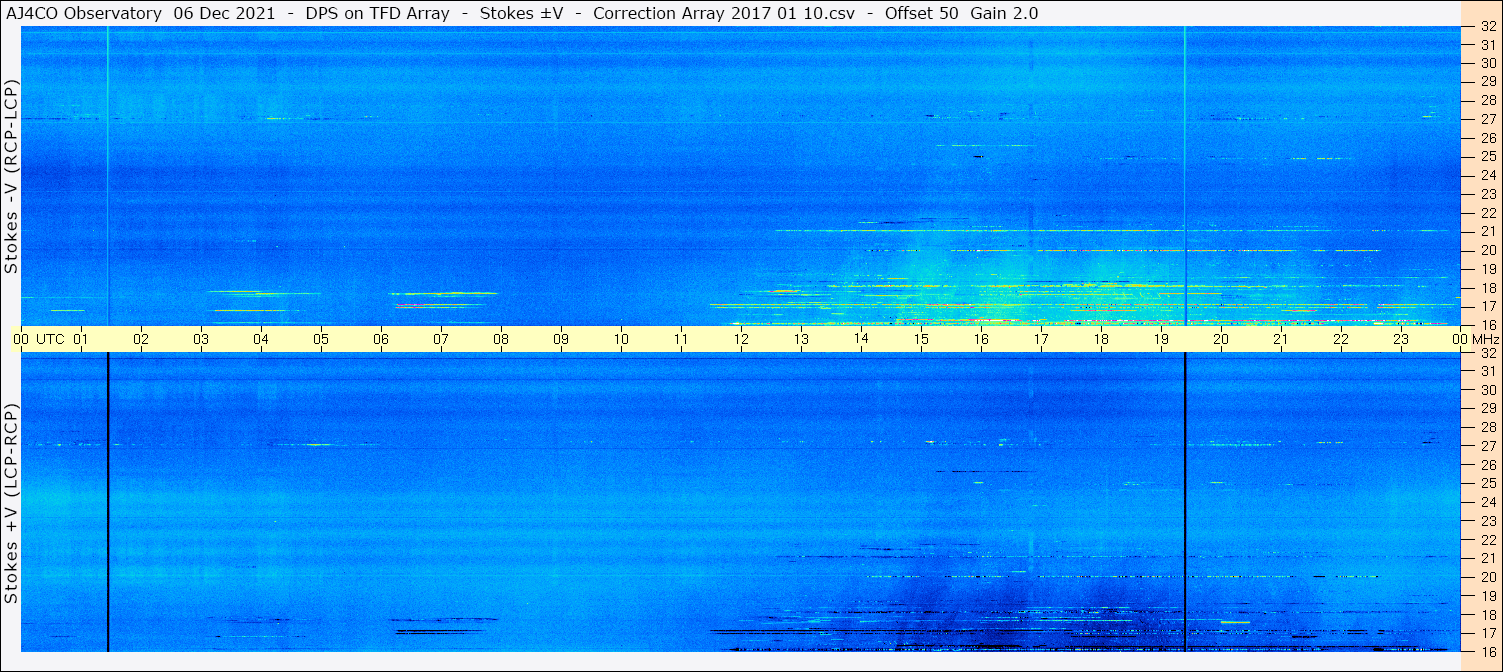Viewport: 1503px width, 672px height.
Task: Click the UTC label on time axis
Action: 51,339
